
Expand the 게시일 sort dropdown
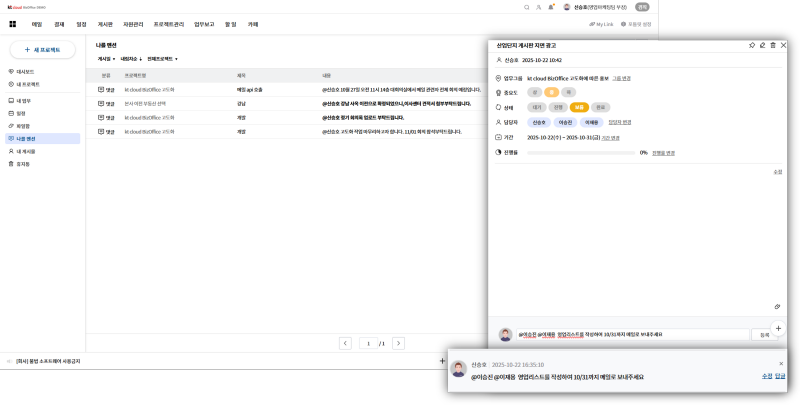click(105, 59)
